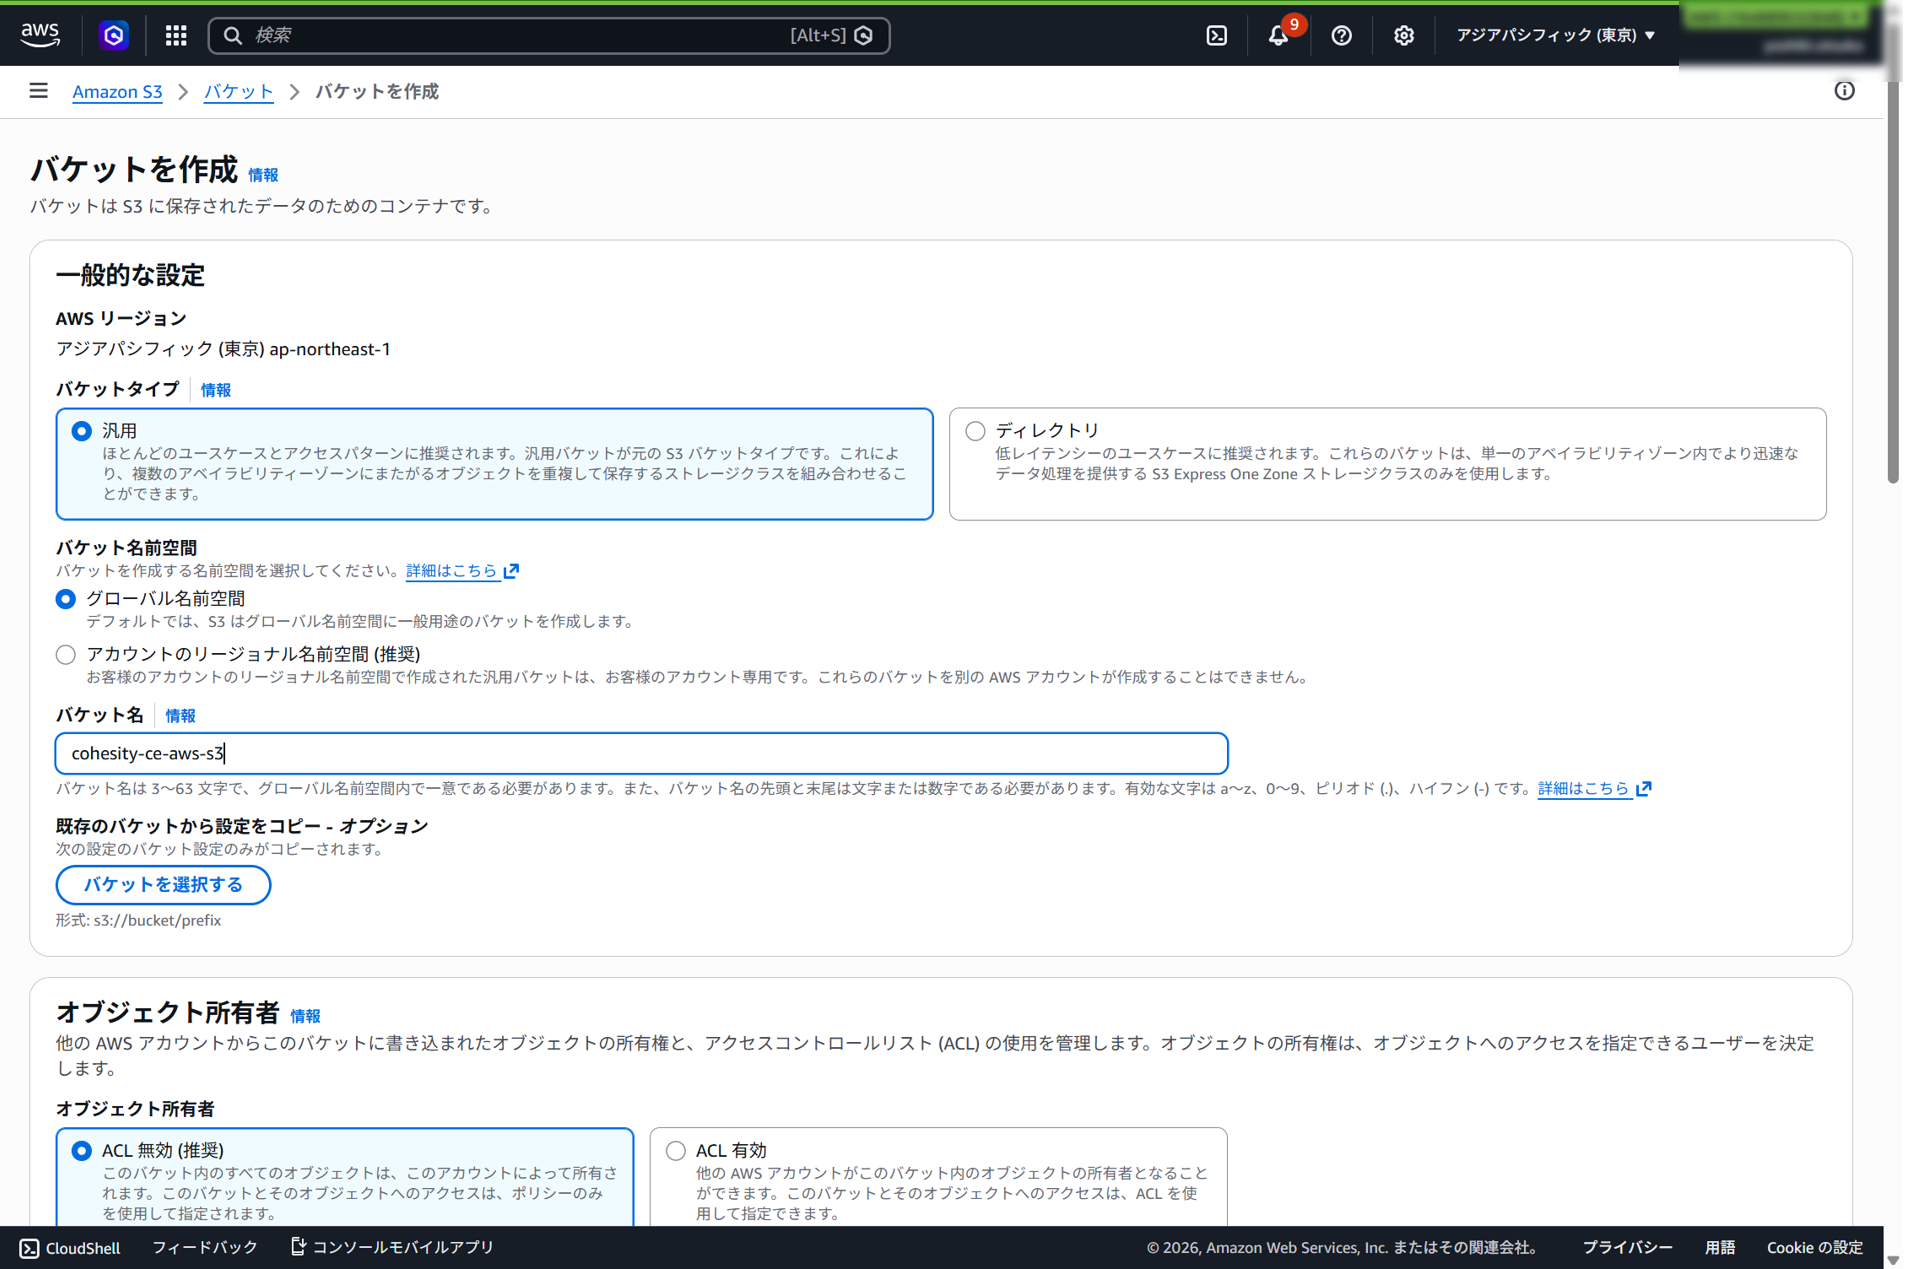Screen dimensions: 1905x1269
Task: Open the services grid menu icon
Action: [x=176, y=35]
